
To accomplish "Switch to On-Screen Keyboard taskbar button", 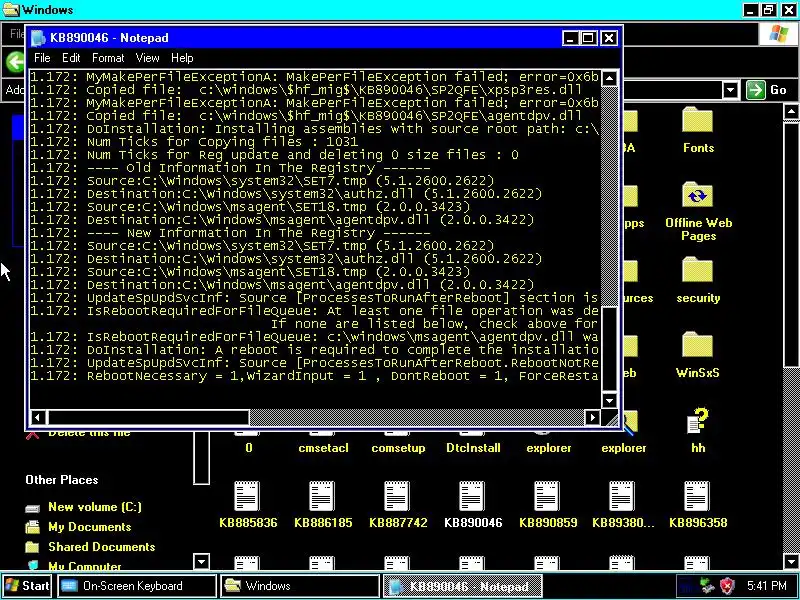I will coord(136,586).
